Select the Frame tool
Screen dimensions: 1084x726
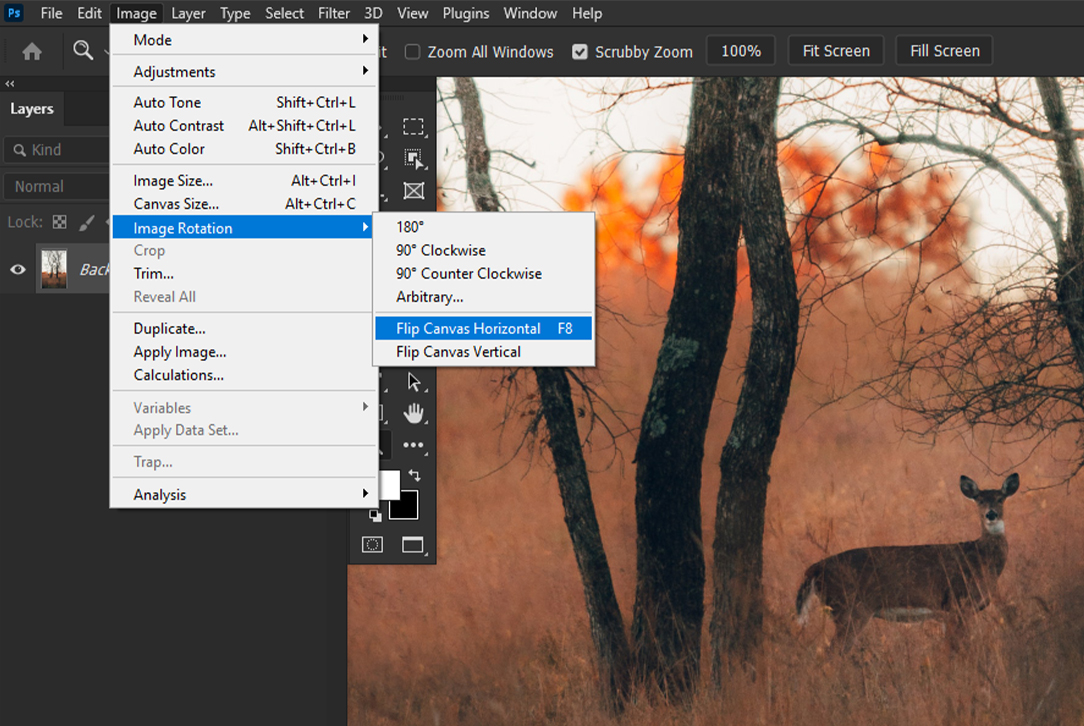coord(414,190)
